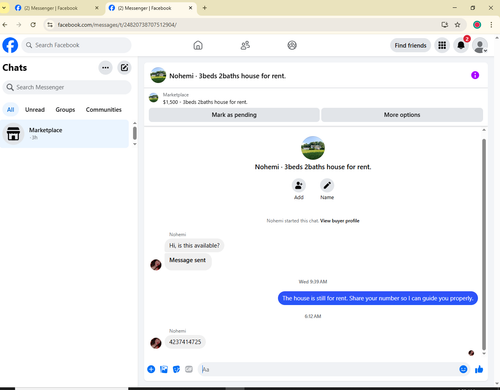The height and width of the screenshot is (390, 500).
Task: Click the install app icon in the address bar
Action: point(445,25)
